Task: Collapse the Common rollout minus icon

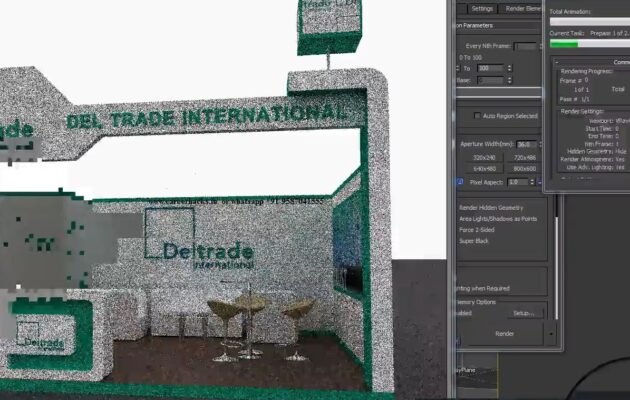Action: (558, 62)
